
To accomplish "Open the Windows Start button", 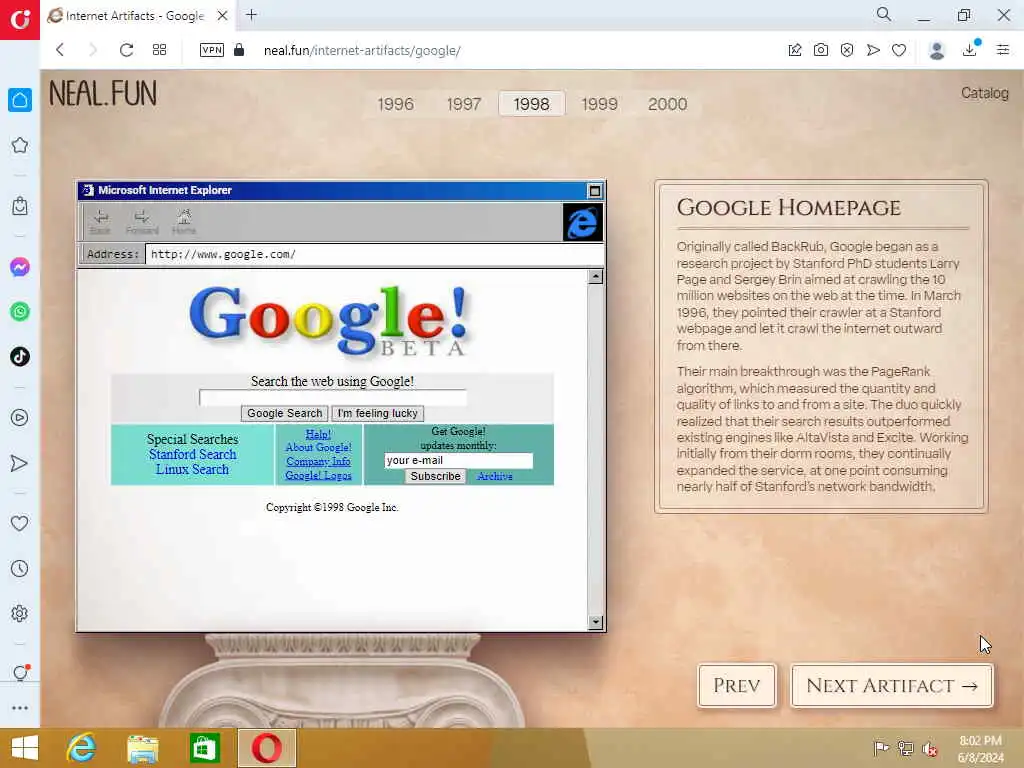I will pyautogui.click(x=25, y=748).
